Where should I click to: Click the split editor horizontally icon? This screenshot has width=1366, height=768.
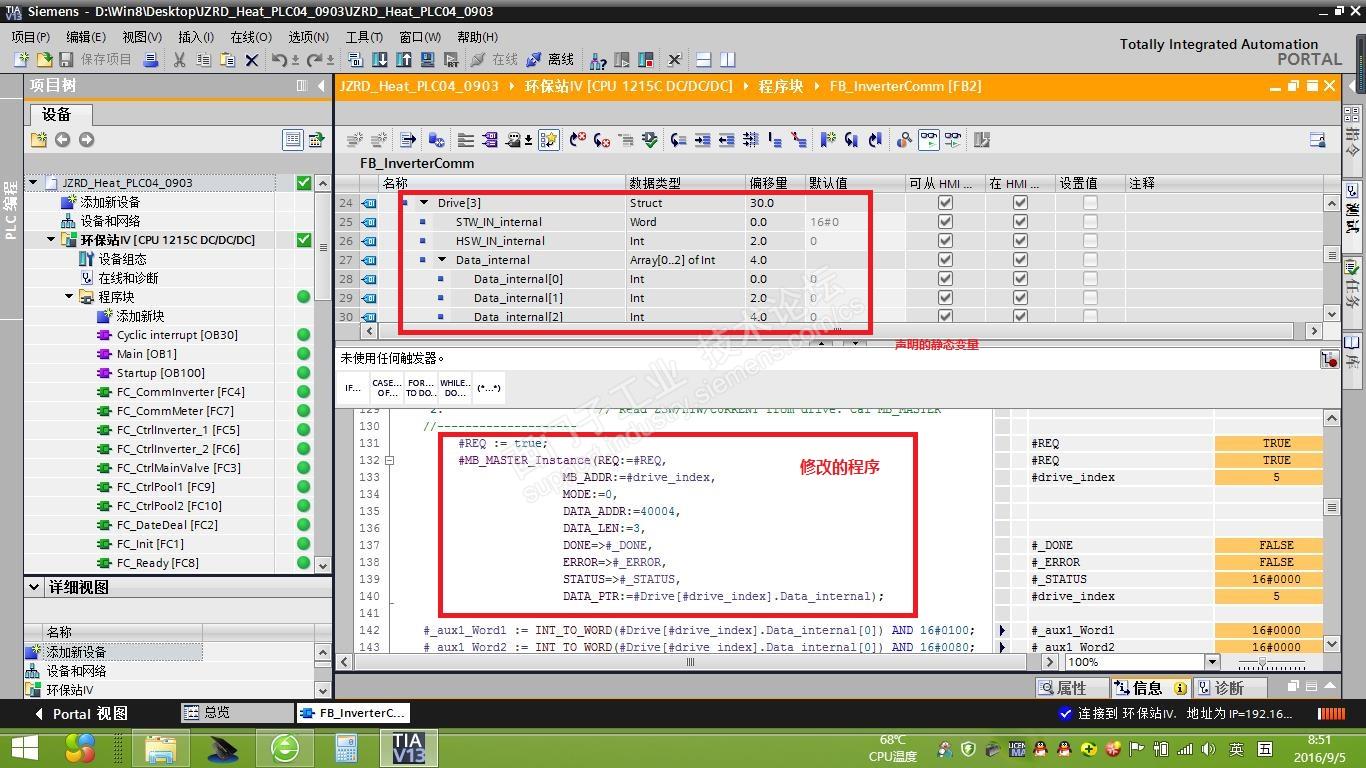click(x=704, y=60)
